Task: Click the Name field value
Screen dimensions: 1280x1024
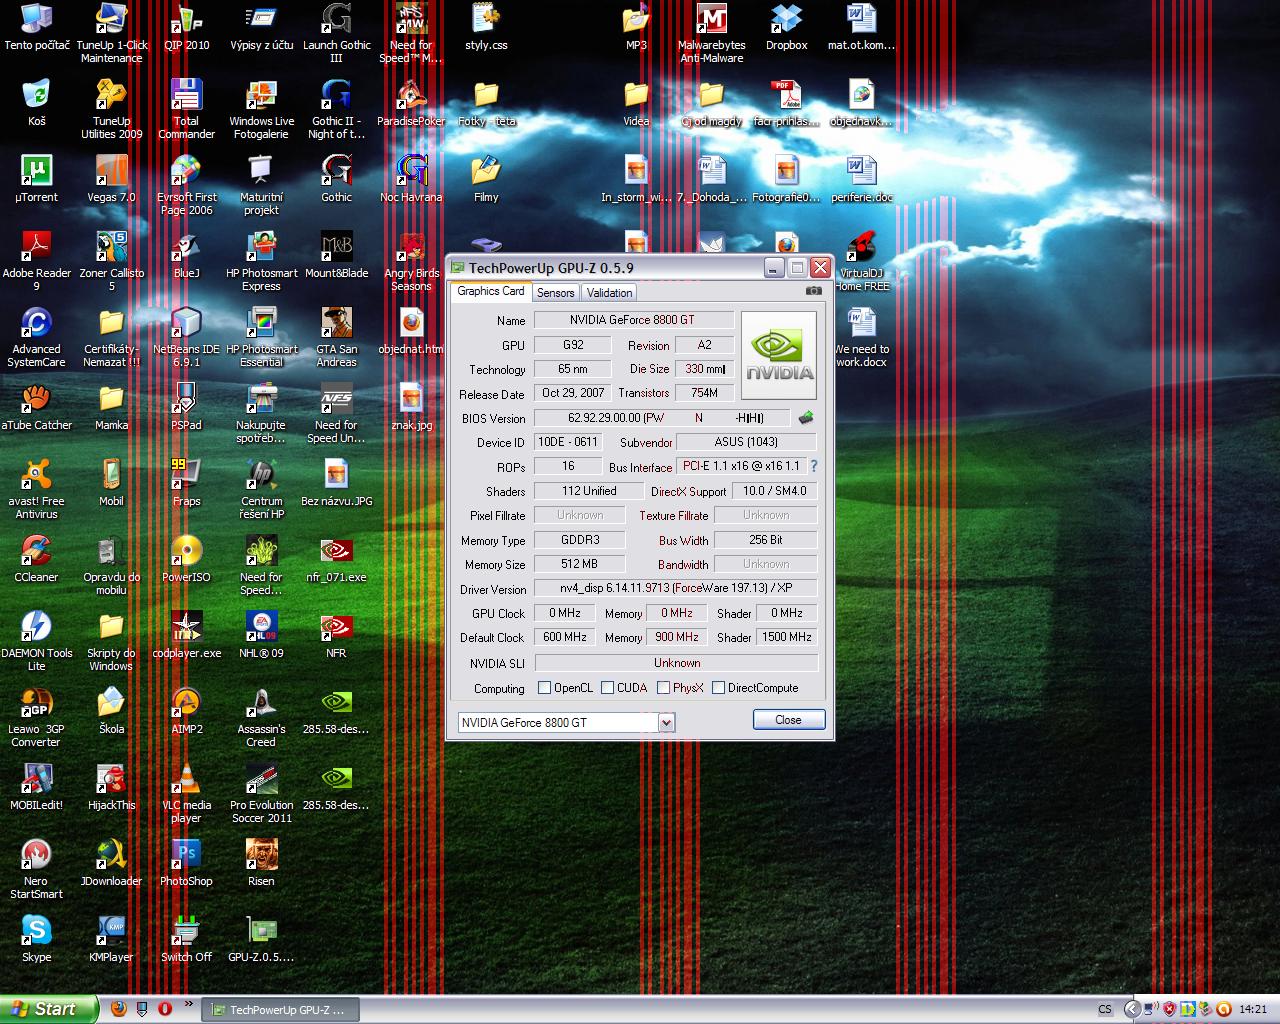Action: 634,320
